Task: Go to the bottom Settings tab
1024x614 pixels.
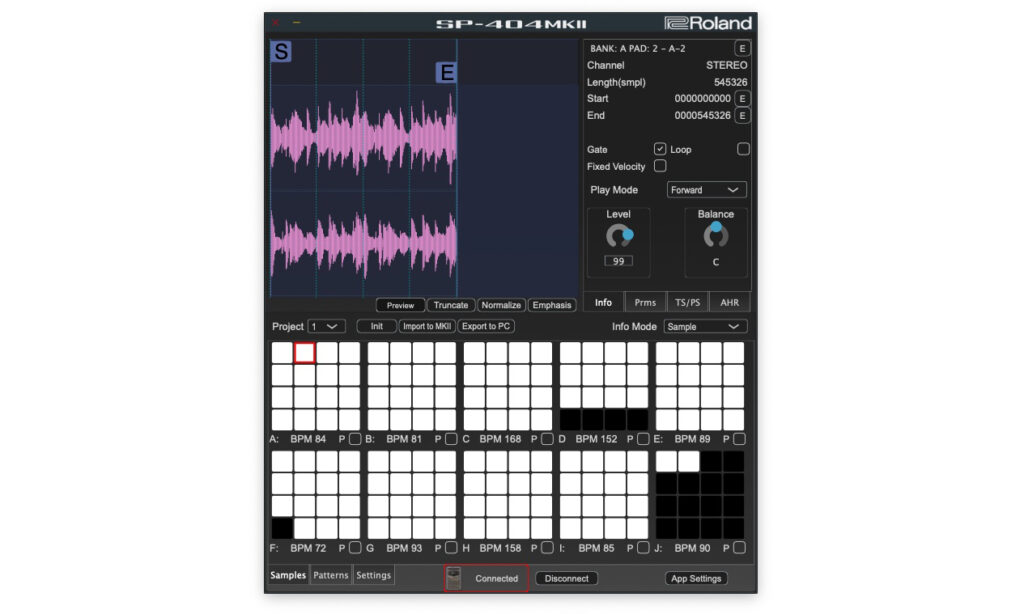Action: pos(374,575)
